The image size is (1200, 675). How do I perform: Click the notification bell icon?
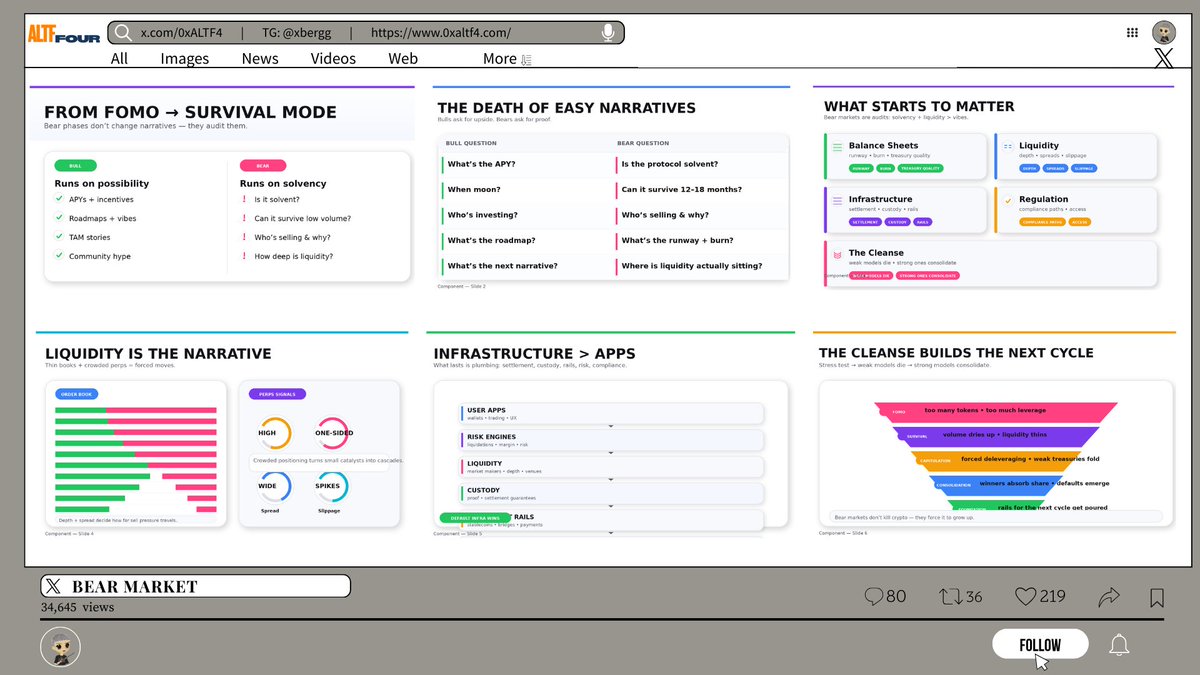tap(1120, 645)
